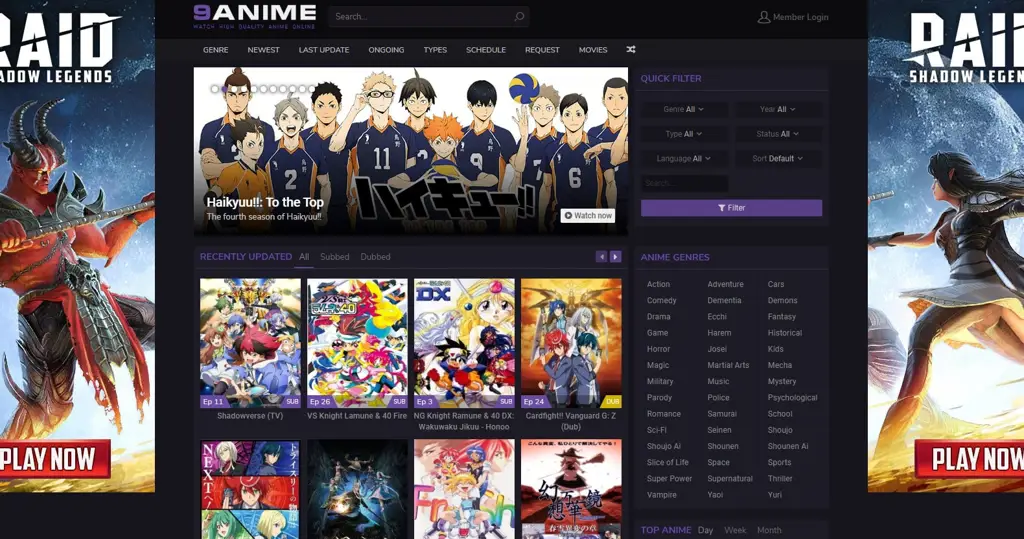Select the Horror genre

pos(658,349)
